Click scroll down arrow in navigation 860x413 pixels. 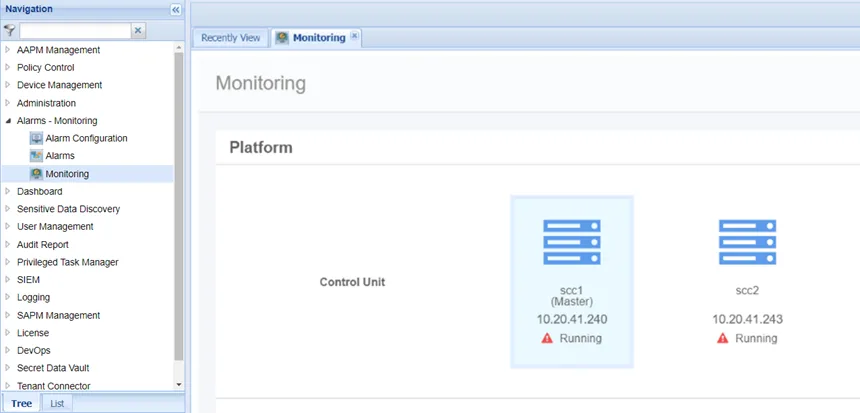point(178,385)
